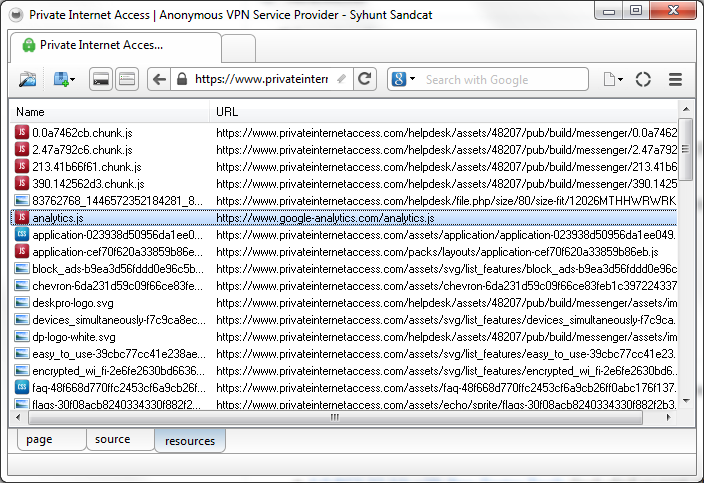Click the left arrow of horizontal scrollbar
The height and width of the screenshot is (483, 704).
(18, 418)
